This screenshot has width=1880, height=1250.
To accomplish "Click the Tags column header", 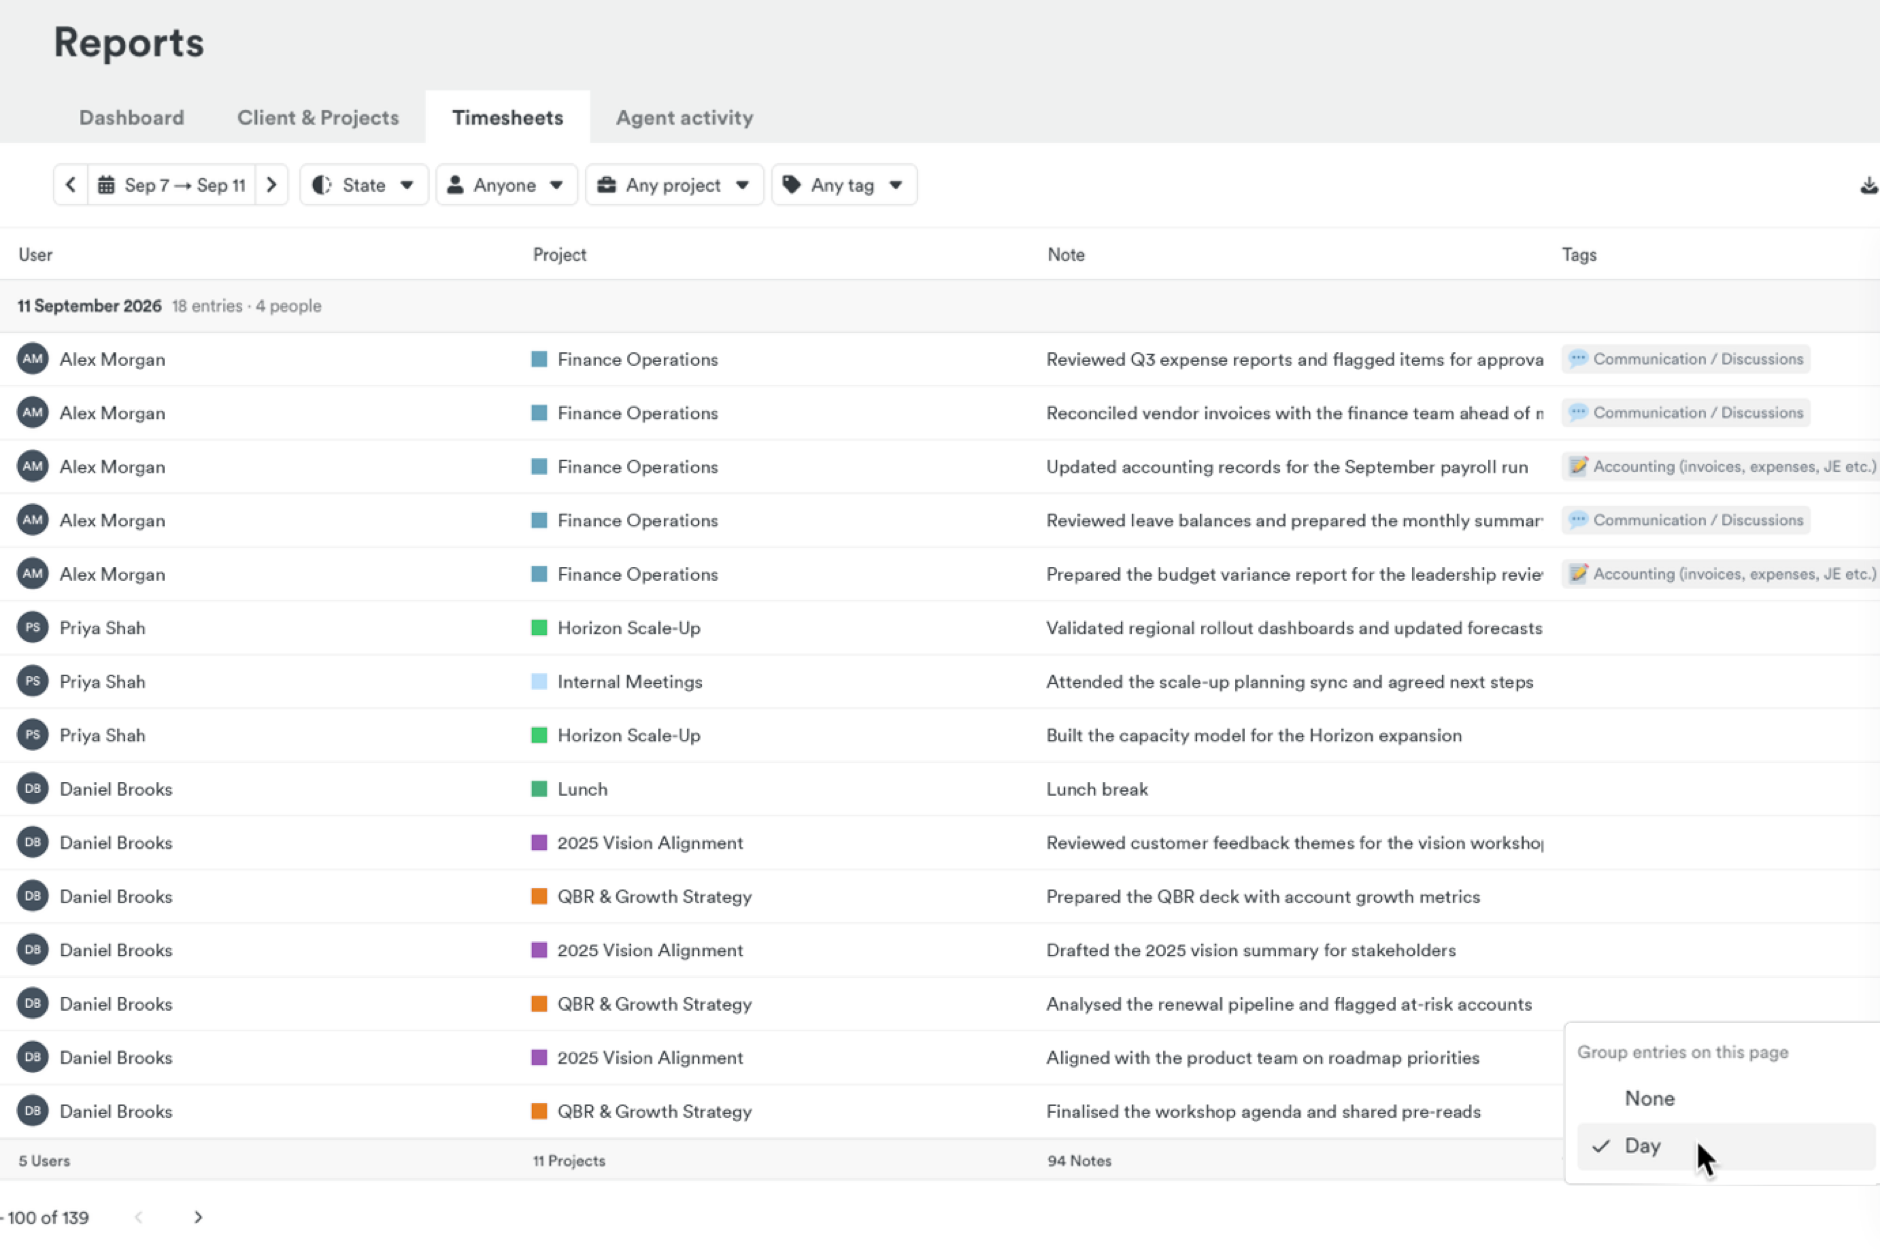I will pos(1579,255).
